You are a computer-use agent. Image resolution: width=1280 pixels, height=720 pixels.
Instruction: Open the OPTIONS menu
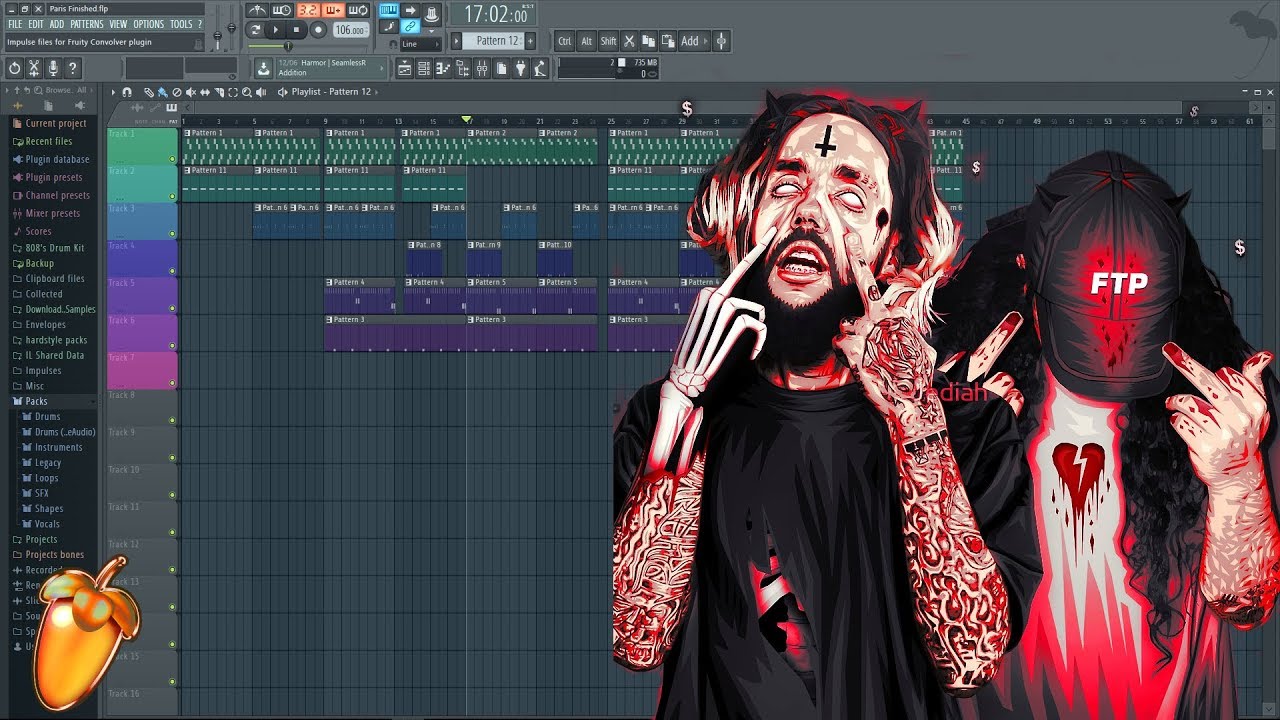pos(148,24)
